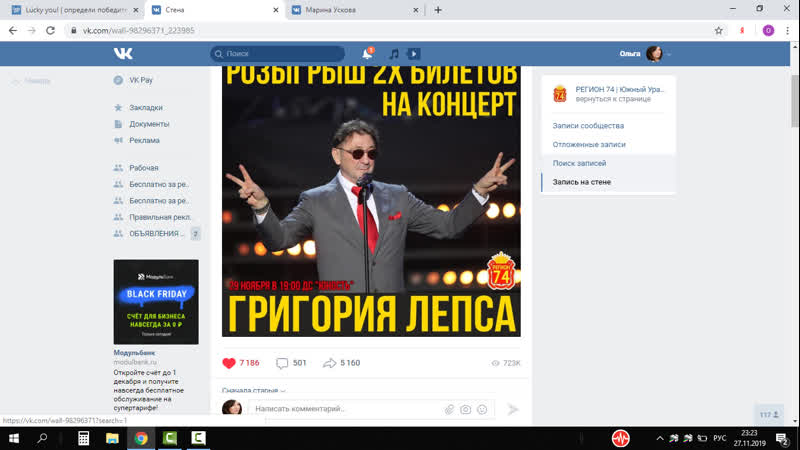Click the РЕГИОН 74 community logo
The image size is (800, 450).
point(560,94)
